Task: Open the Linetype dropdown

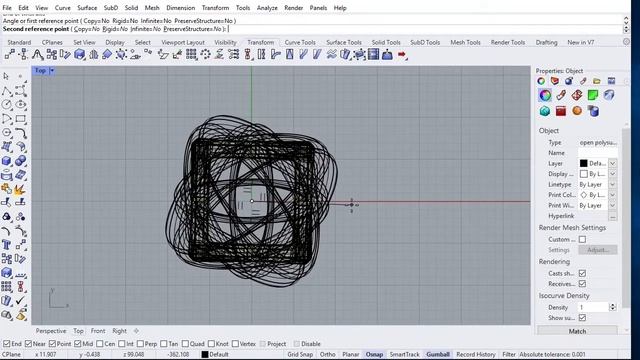Action: [613, 184]
